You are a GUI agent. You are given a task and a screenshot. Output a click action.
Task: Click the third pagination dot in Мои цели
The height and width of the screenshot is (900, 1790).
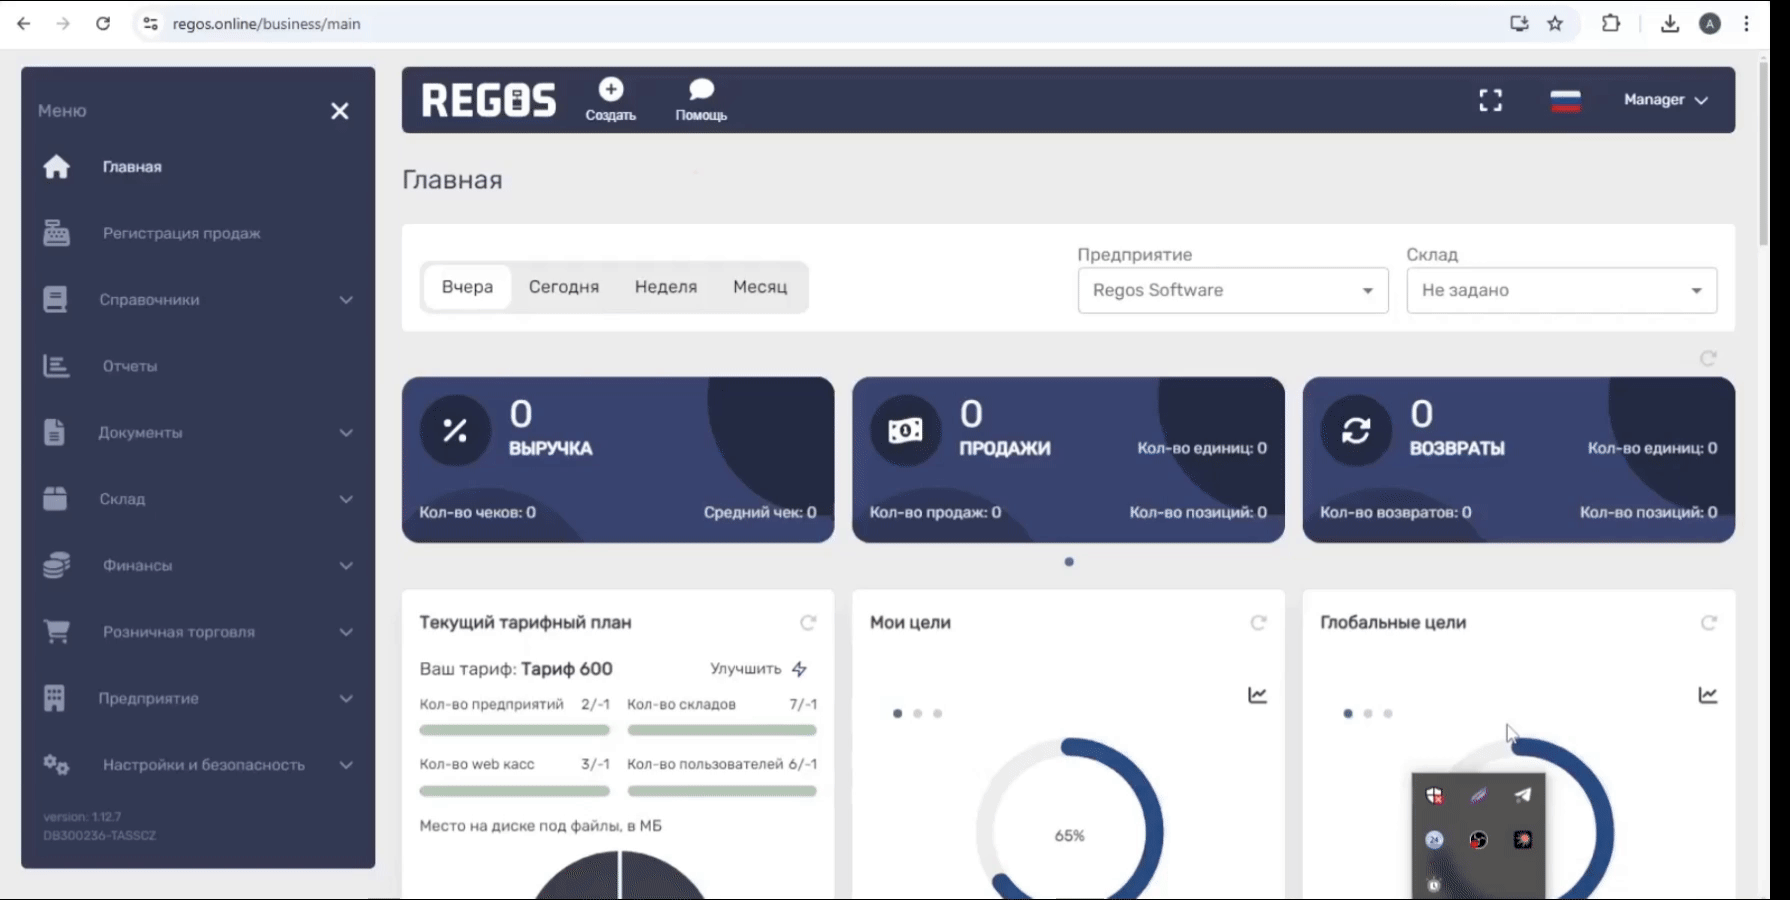(937, 714)
